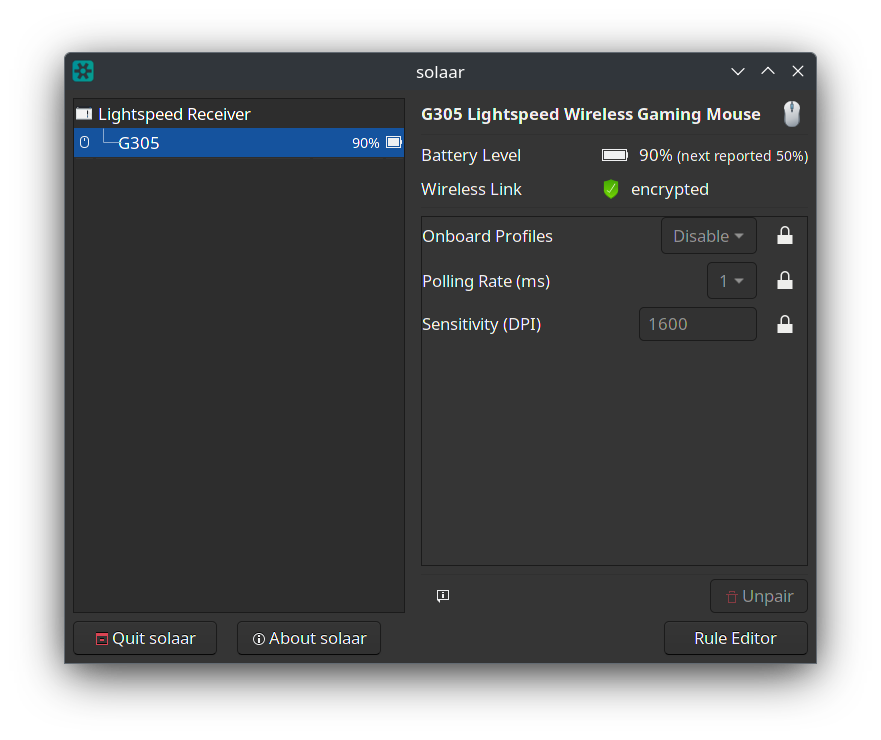Click the About solaar button
The height and width of the screenshot is (740, 881).
[x=308, y=637]
